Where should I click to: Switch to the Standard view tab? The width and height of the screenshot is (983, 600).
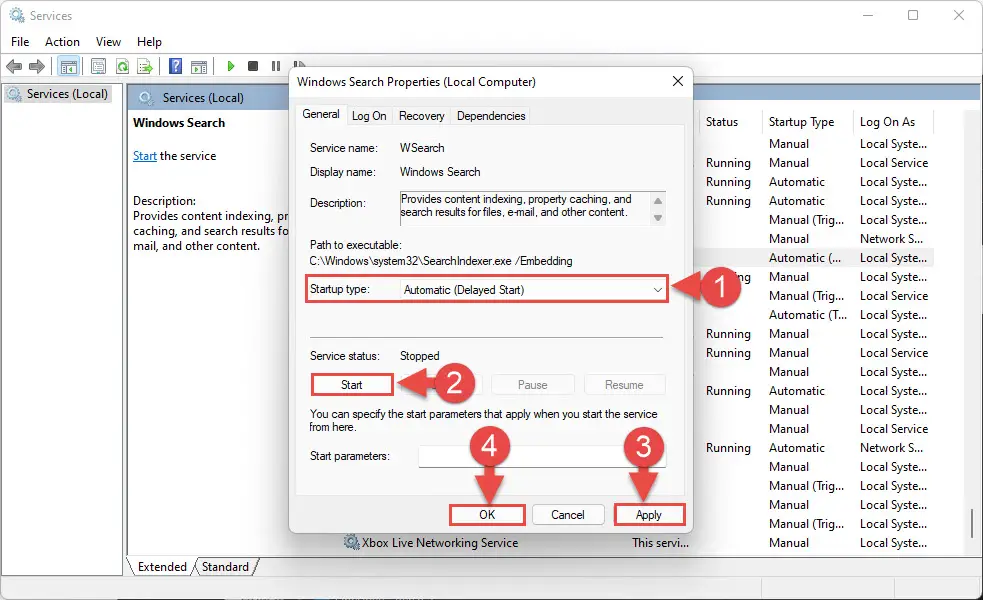tap(225, 567)
